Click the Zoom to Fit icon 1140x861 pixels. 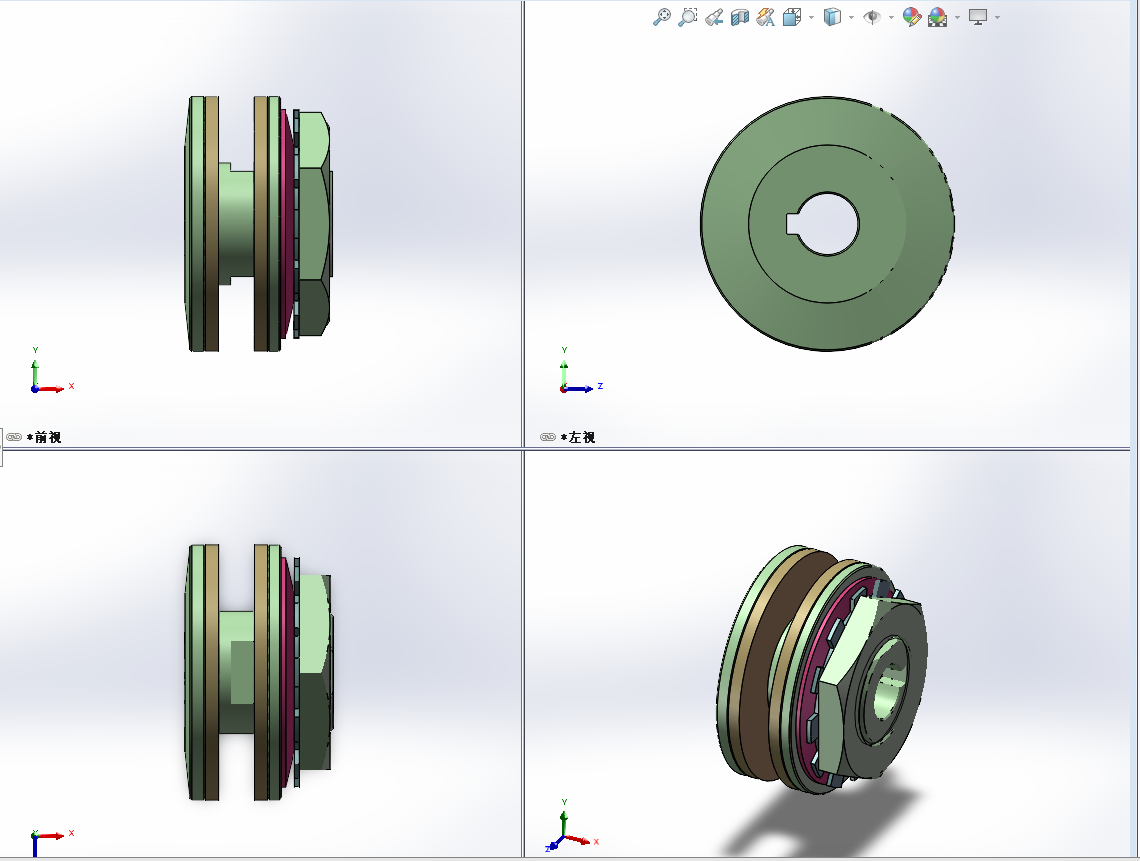tap(662, 17)
